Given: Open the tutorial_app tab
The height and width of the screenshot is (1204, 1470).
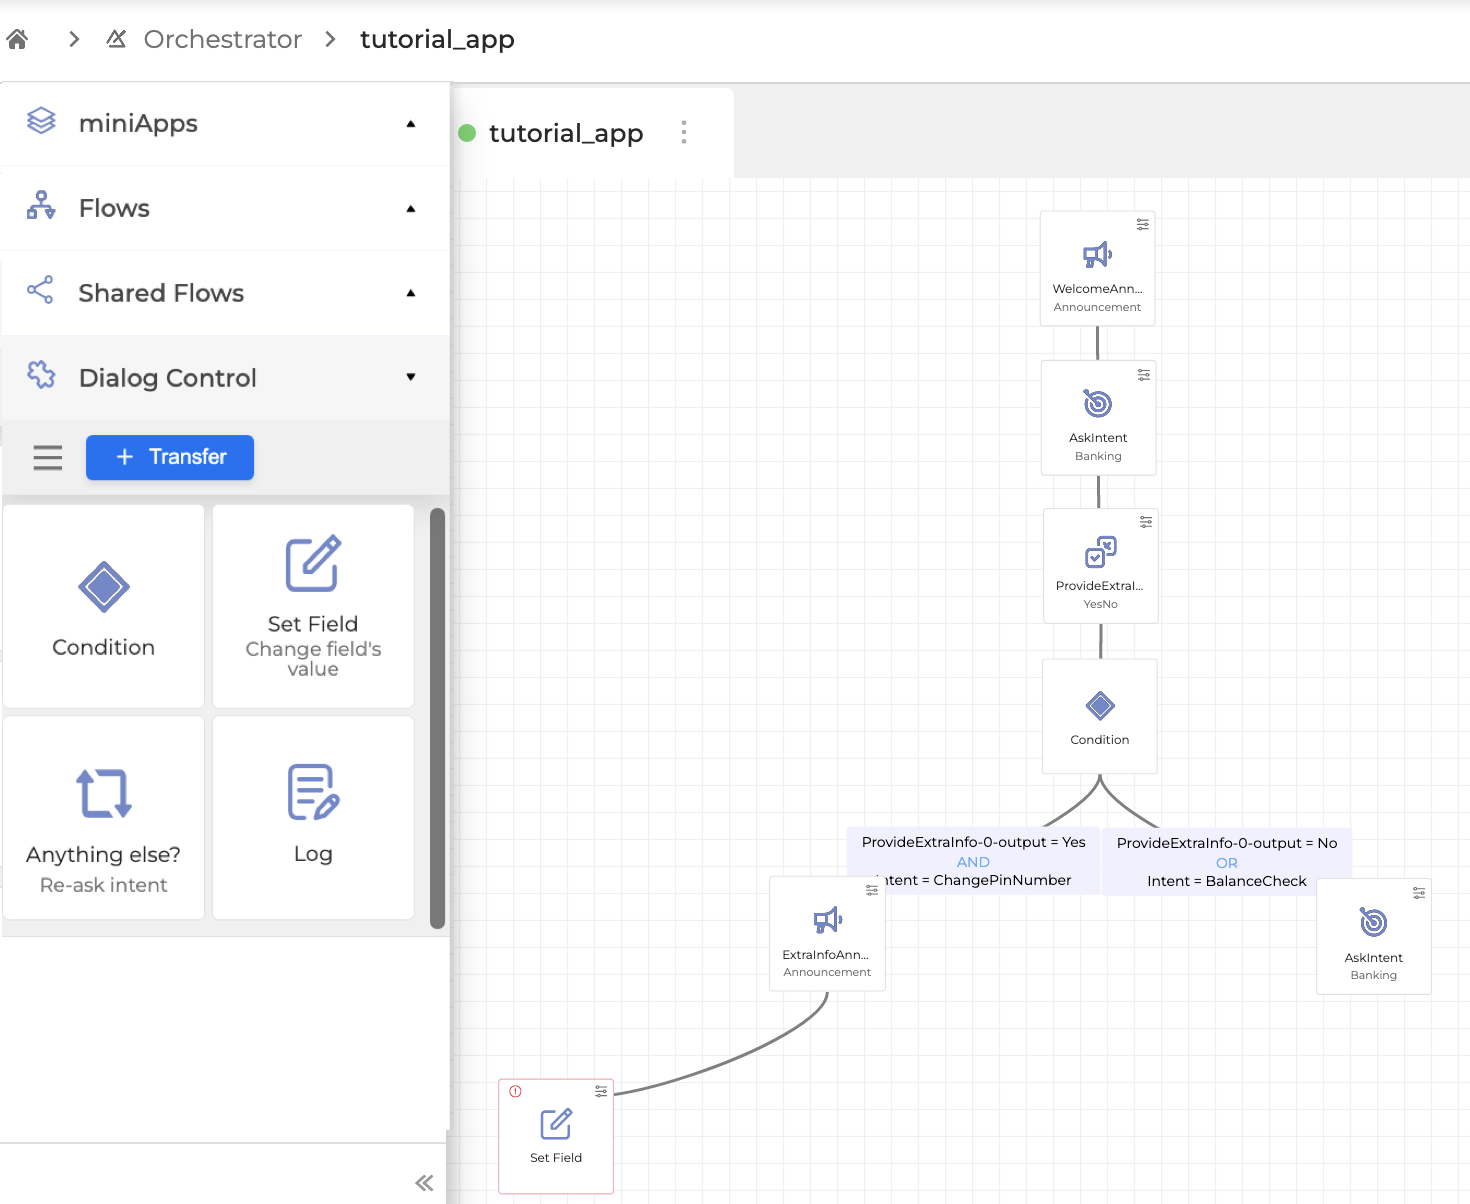Looking at the screenshot, I should (x=565, y=133).
